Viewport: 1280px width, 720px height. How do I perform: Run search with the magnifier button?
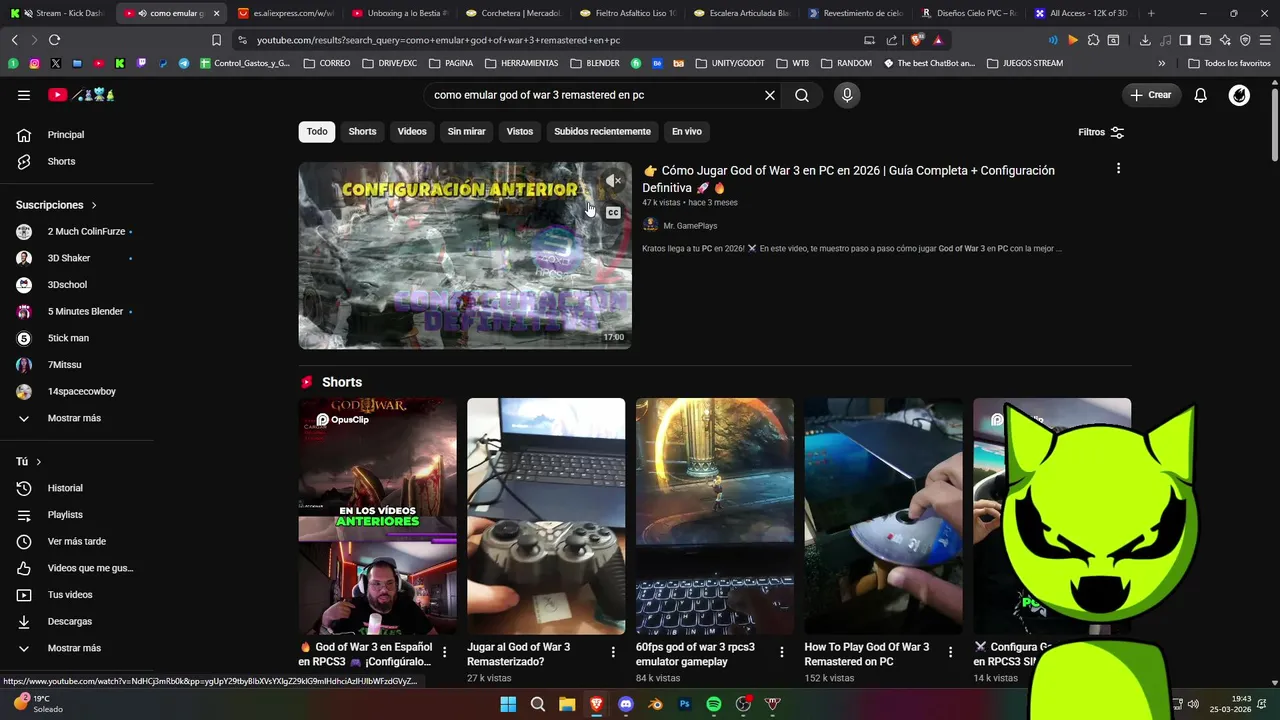802,95
